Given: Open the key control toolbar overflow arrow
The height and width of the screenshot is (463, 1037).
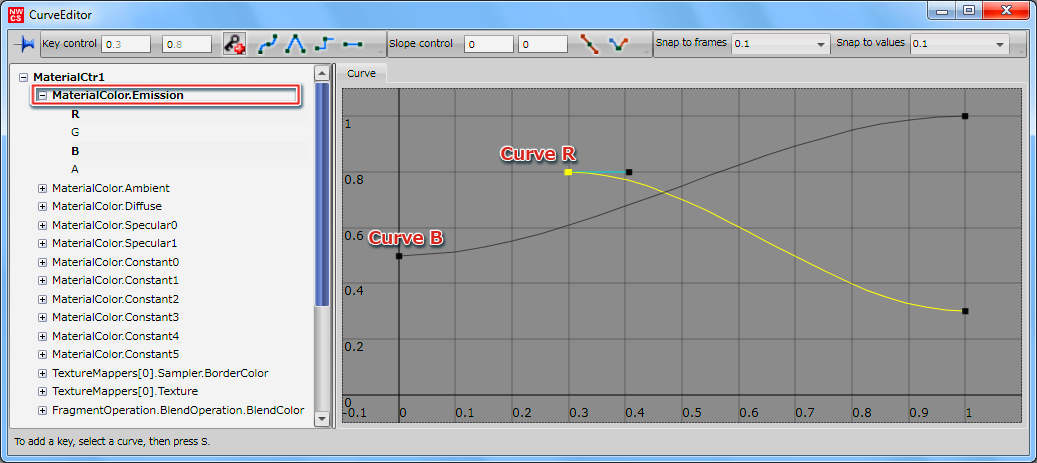Looking at the screenshot, I should tap(379, 51).
